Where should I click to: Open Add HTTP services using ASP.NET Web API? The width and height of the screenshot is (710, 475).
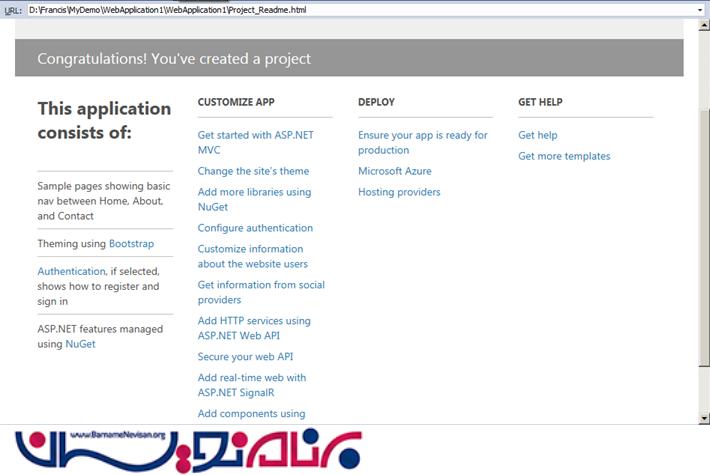tap(254, 328)
